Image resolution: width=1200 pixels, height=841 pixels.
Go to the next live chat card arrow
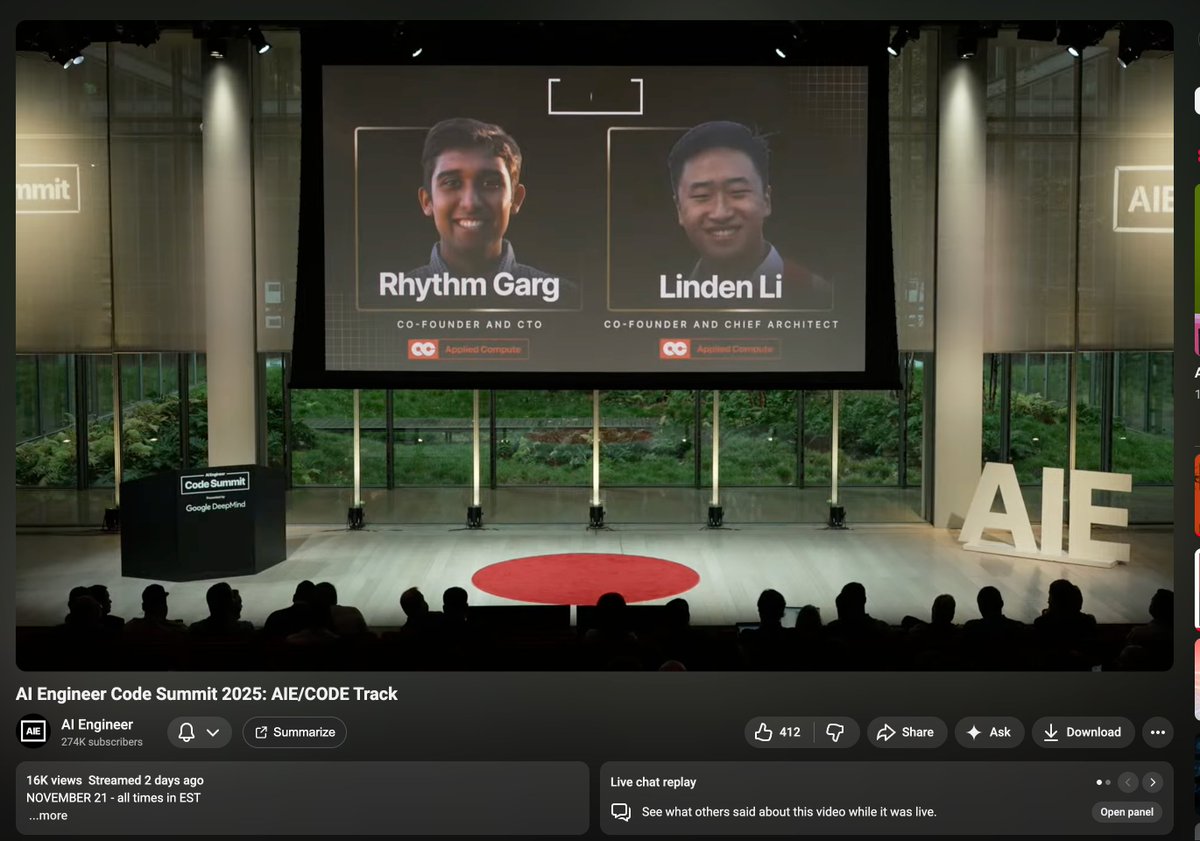[x=1153, y=782]
